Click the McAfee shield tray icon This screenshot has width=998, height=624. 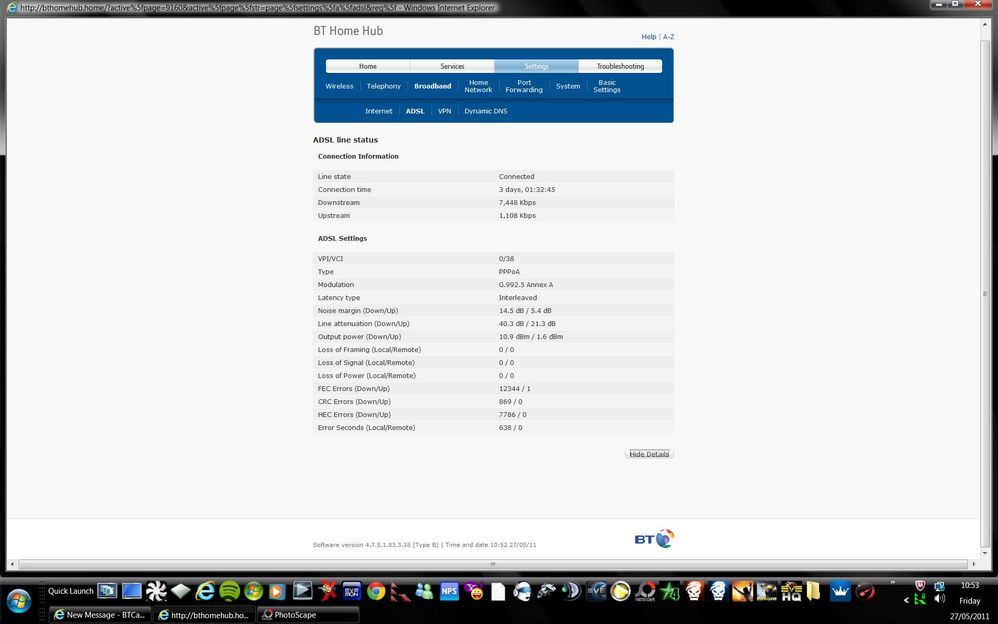click(920, 585)
